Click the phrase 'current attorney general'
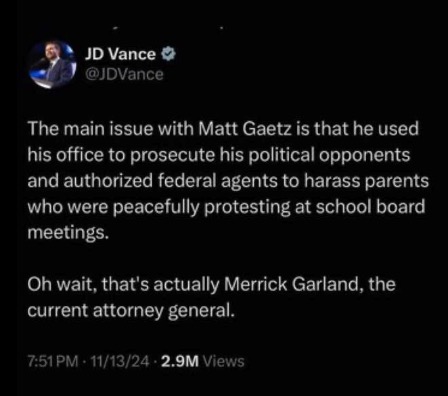448x396 pixels. (x=128, y=311)
